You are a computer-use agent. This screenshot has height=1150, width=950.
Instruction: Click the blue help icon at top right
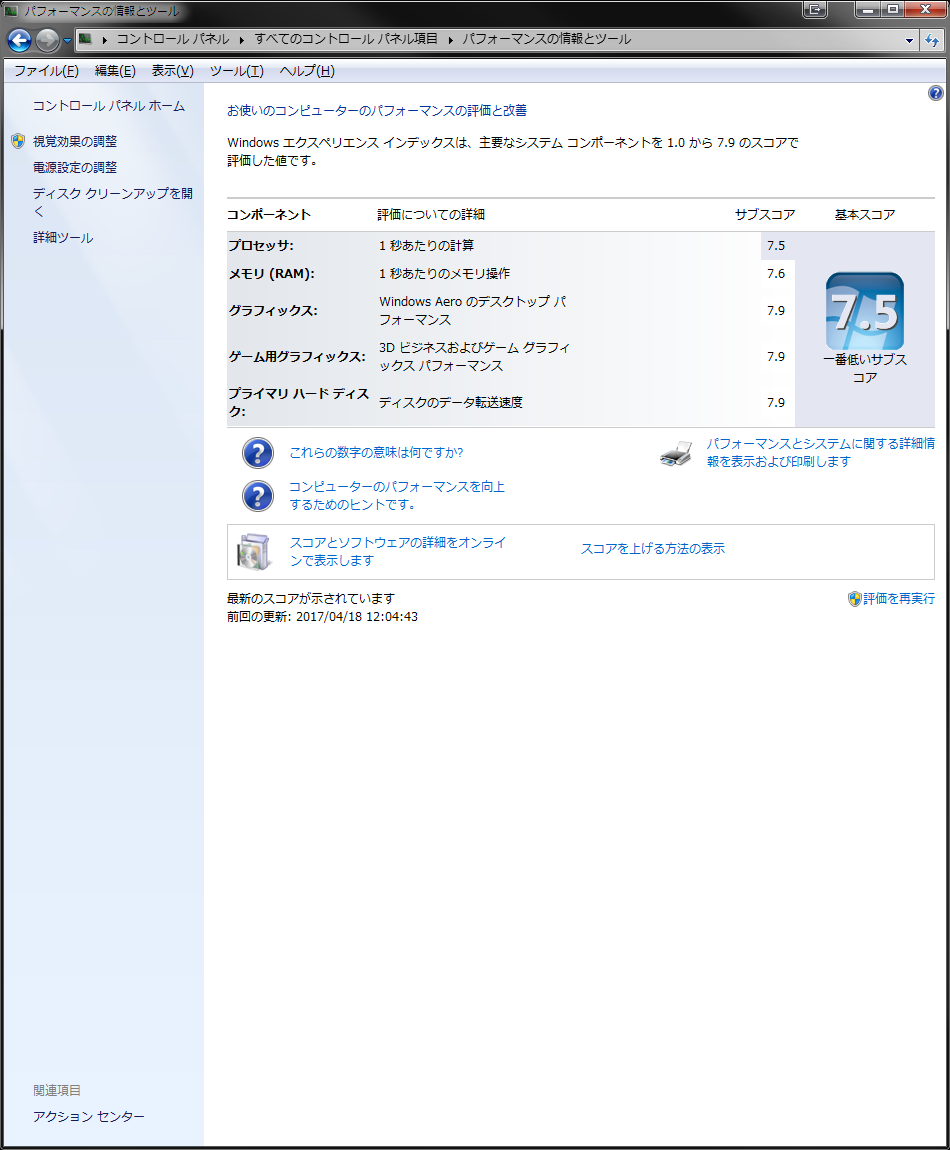935,92
